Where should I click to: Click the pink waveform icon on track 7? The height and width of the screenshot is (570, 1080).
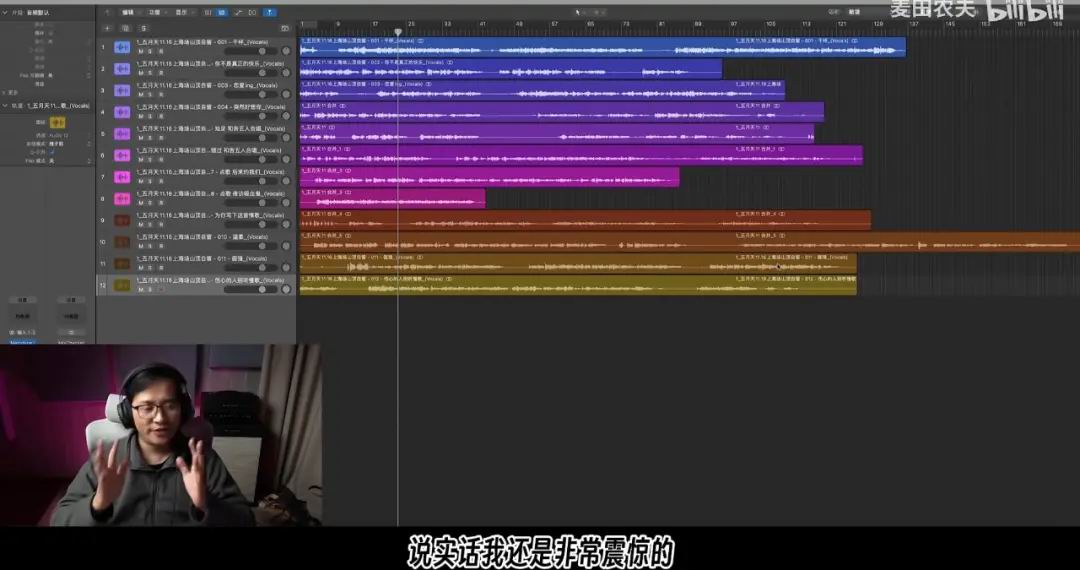122,177
